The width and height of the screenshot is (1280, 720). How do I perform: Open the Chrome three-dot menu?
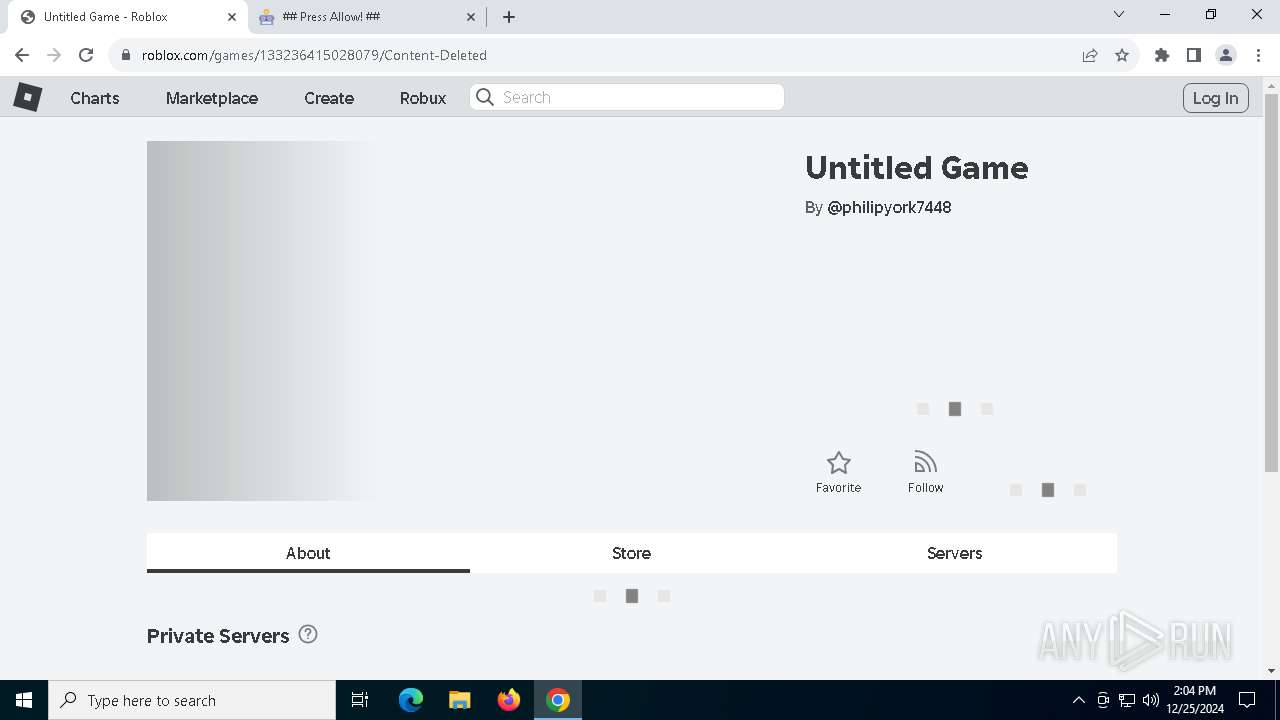click(1258, 55)
